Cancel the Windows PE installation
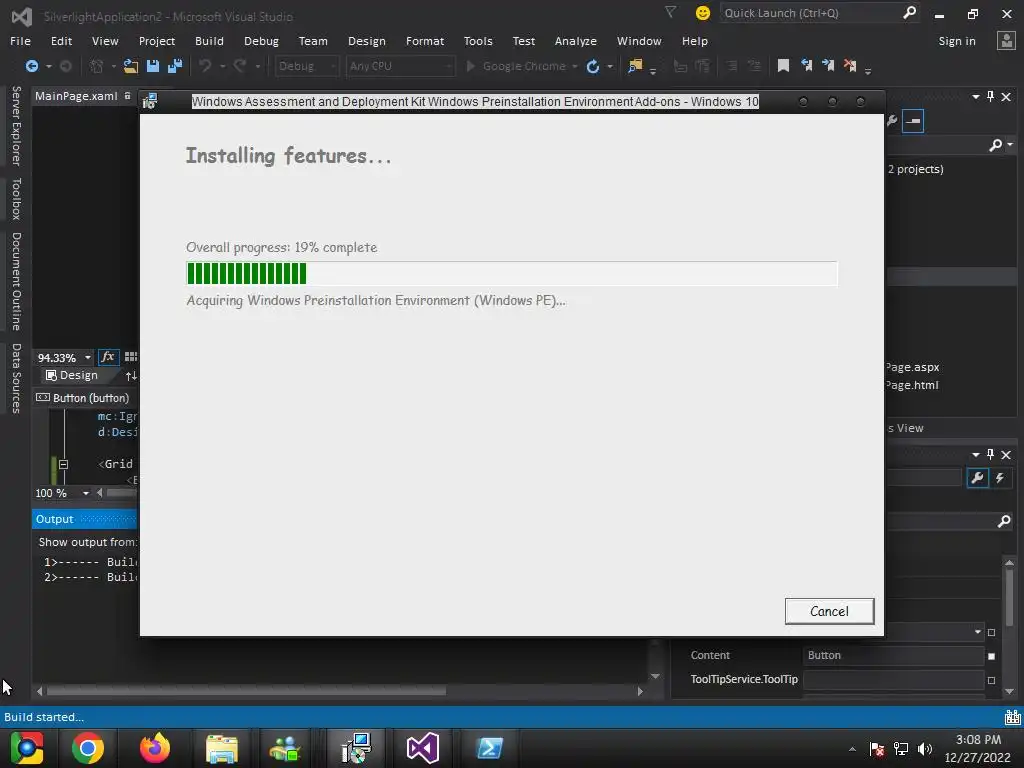The width and height of the screenshot is (1024, 768). click(x=829, y=611)
